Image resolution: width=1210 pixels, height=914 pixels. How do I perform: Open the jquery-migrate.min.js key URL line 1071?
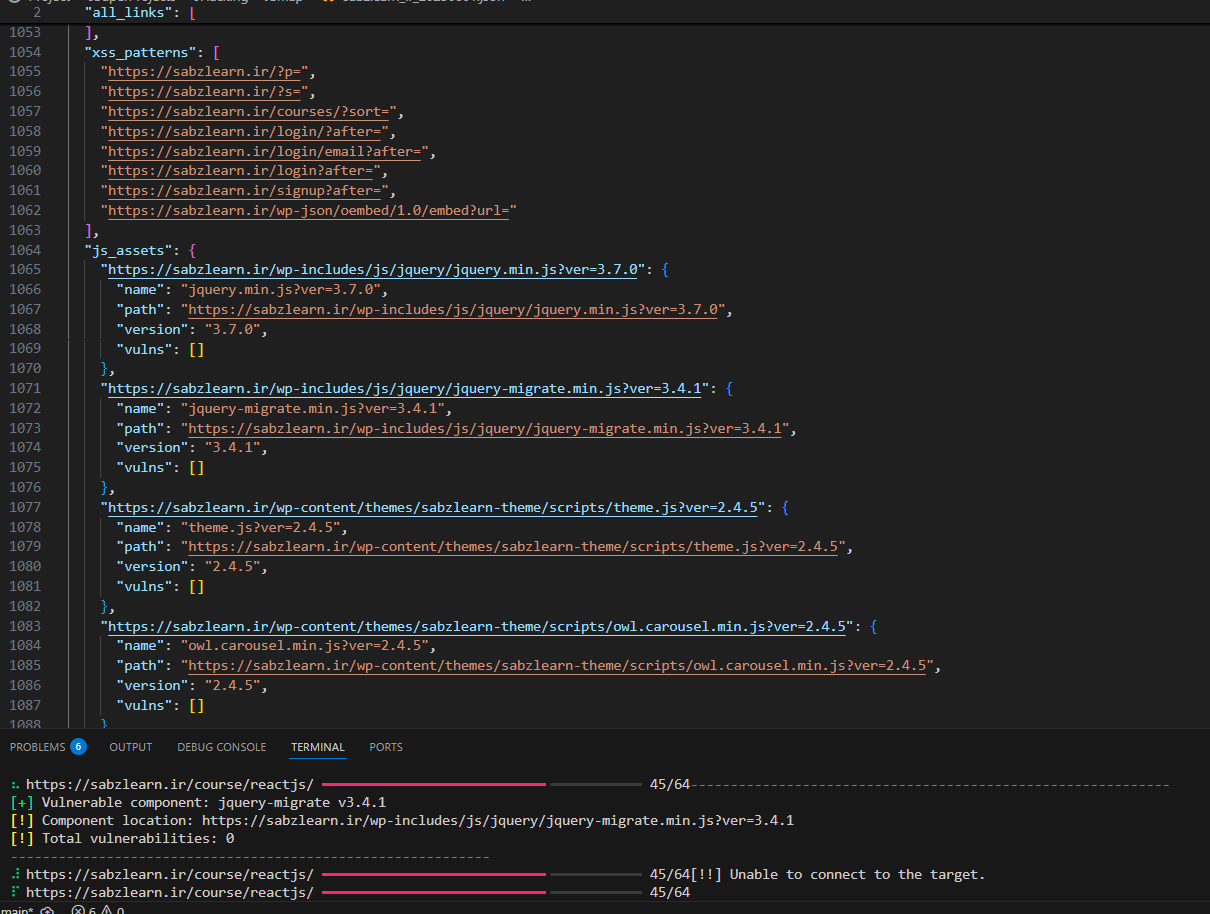[406, 389]
